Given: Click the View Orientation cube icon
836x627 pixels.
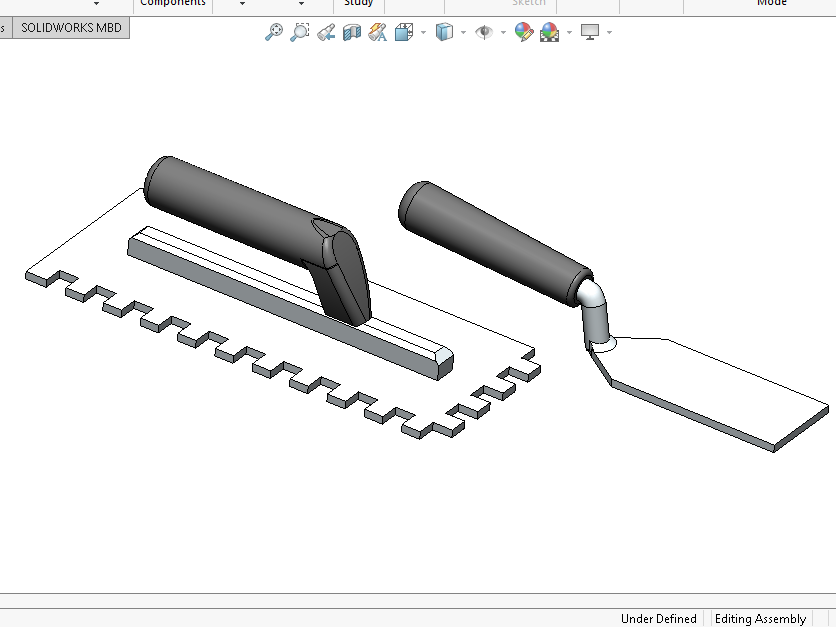Looking at the screenshot, I should click(x=404, y=32).
